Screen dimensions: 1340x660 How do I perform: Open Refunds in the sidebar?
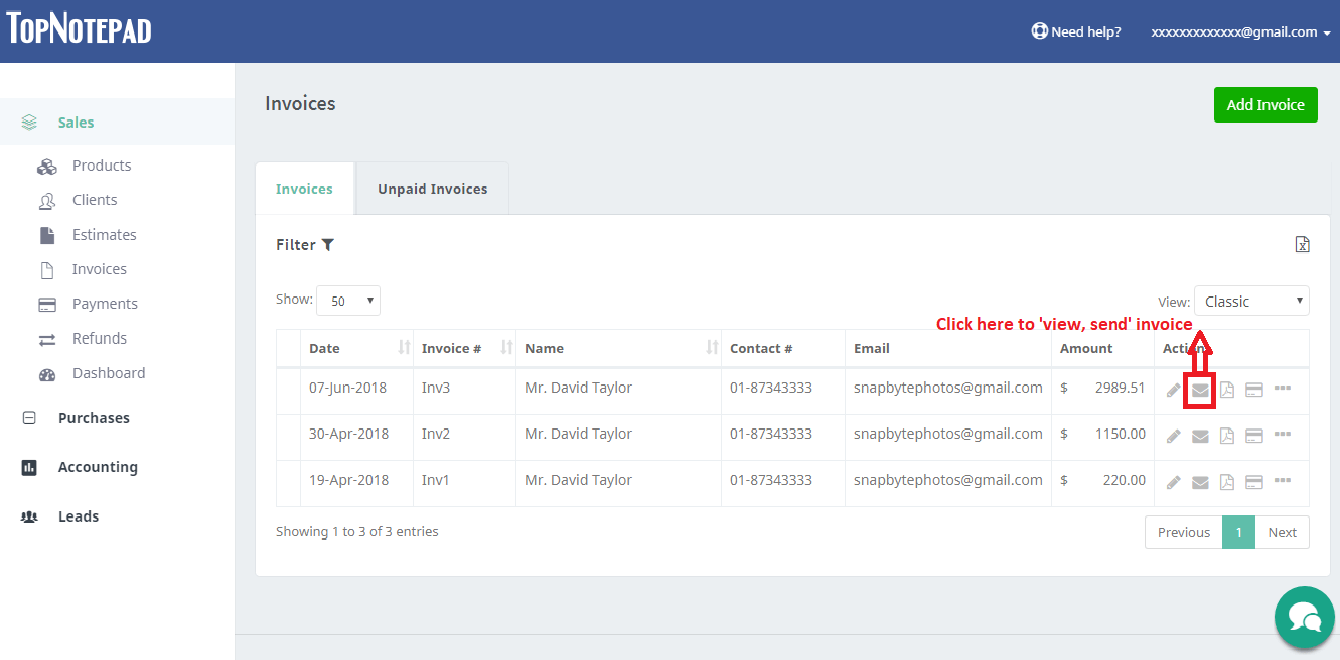(x=99, y=338)
